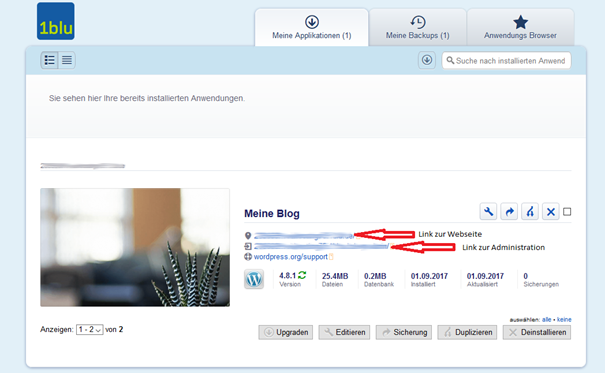Open Anwendungs Browser tab
The height and width of the screenshot is (373, 605).
click(x=520, y=27)
